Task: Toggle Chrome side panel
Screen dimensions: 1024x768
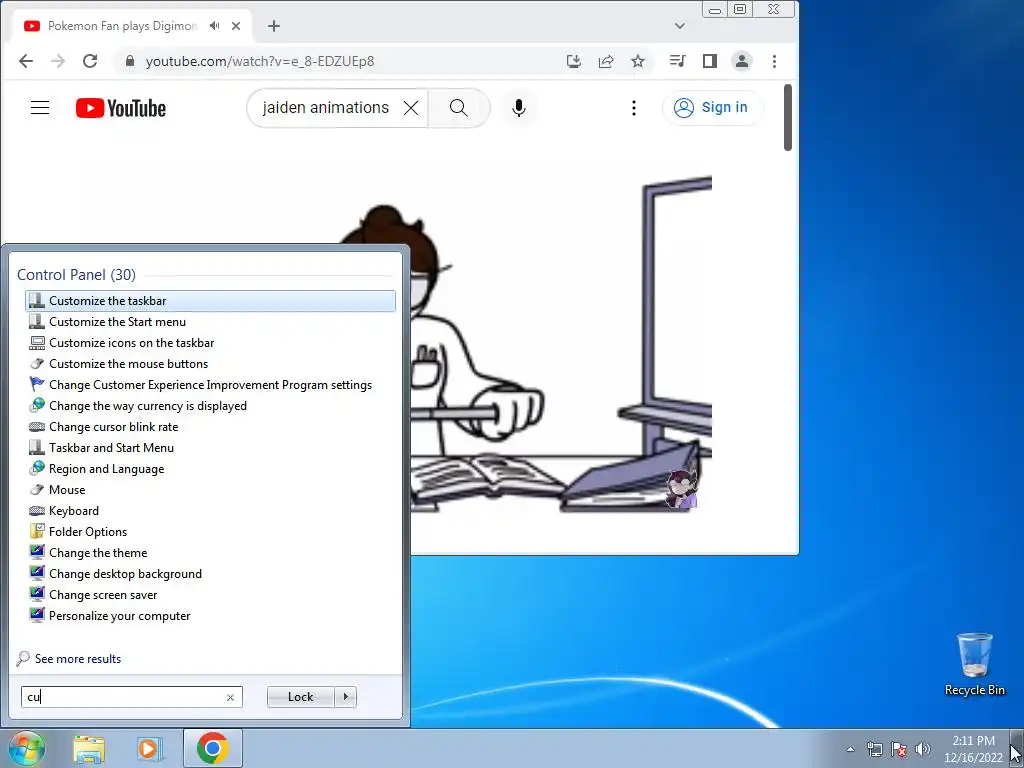Action: (710, 61)
